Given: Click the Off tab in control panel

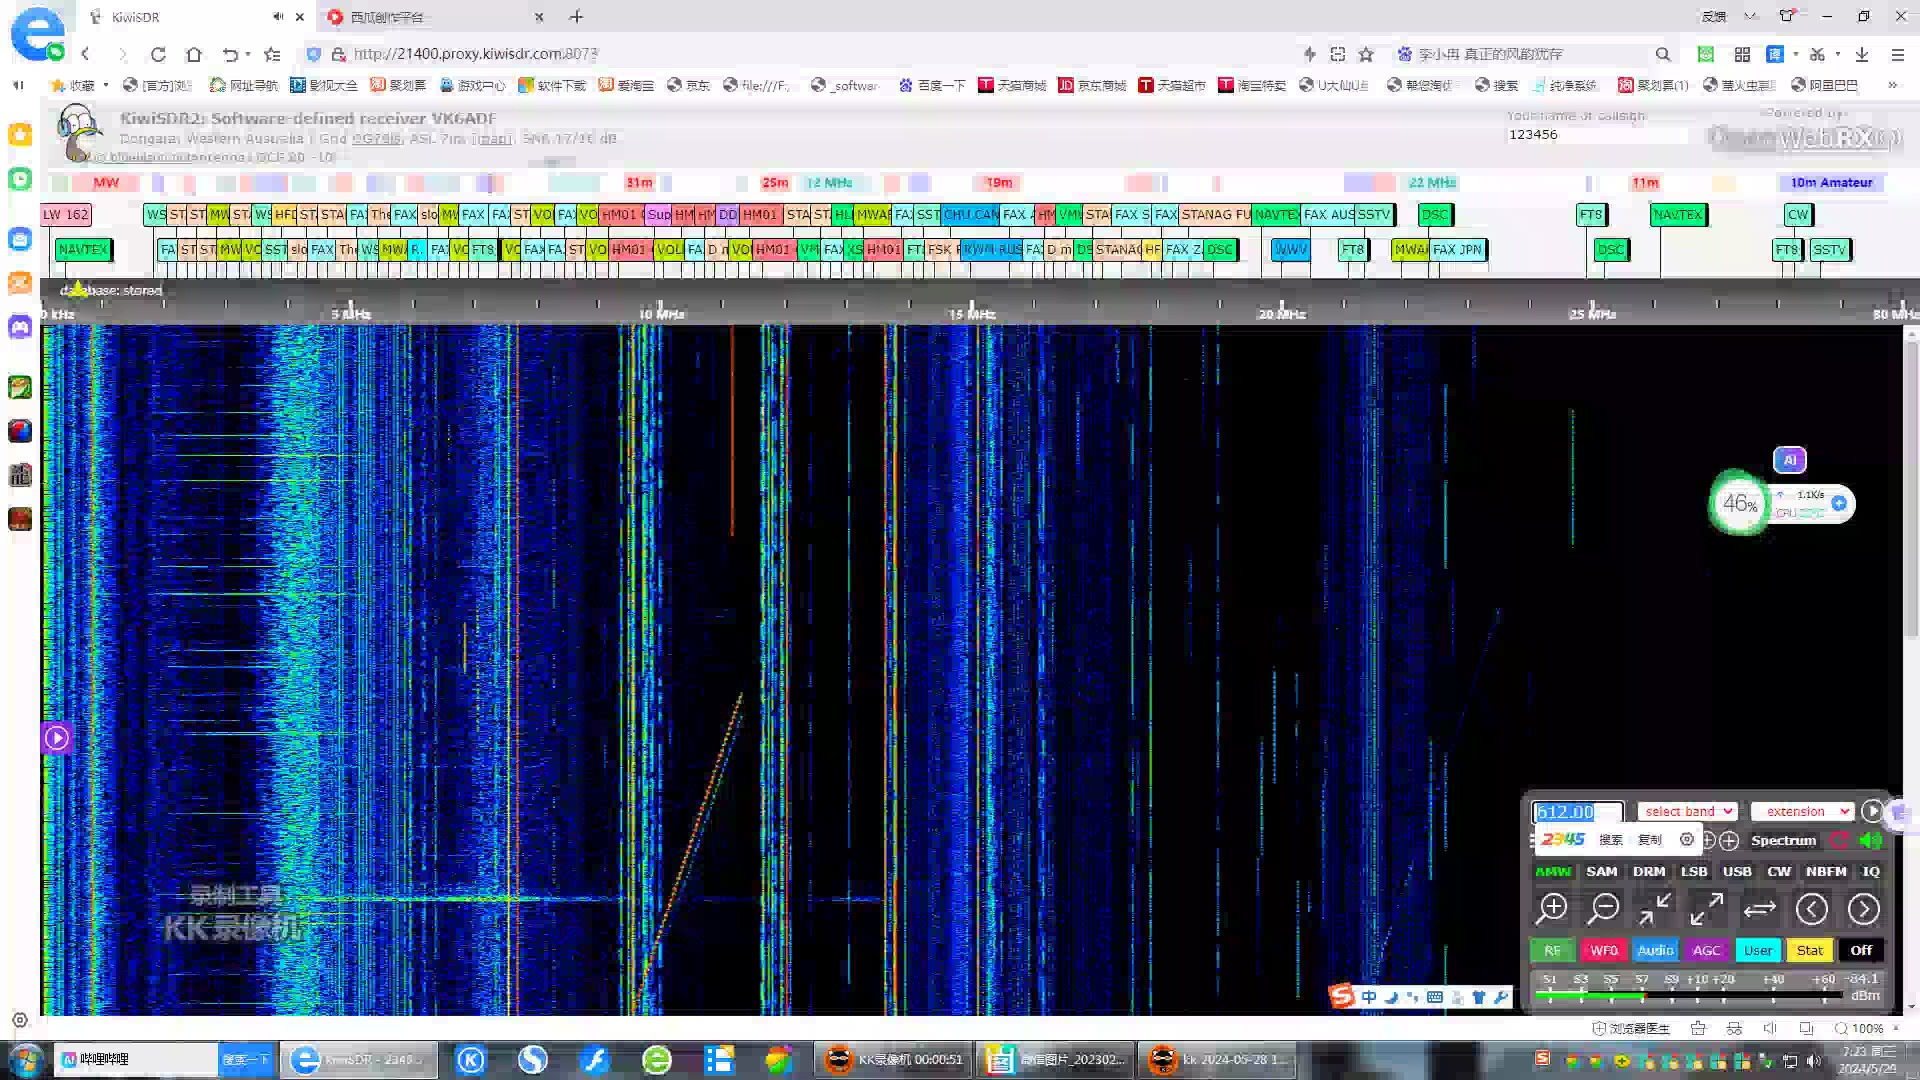Looking at the screenshot, I should coord(1861,950).
